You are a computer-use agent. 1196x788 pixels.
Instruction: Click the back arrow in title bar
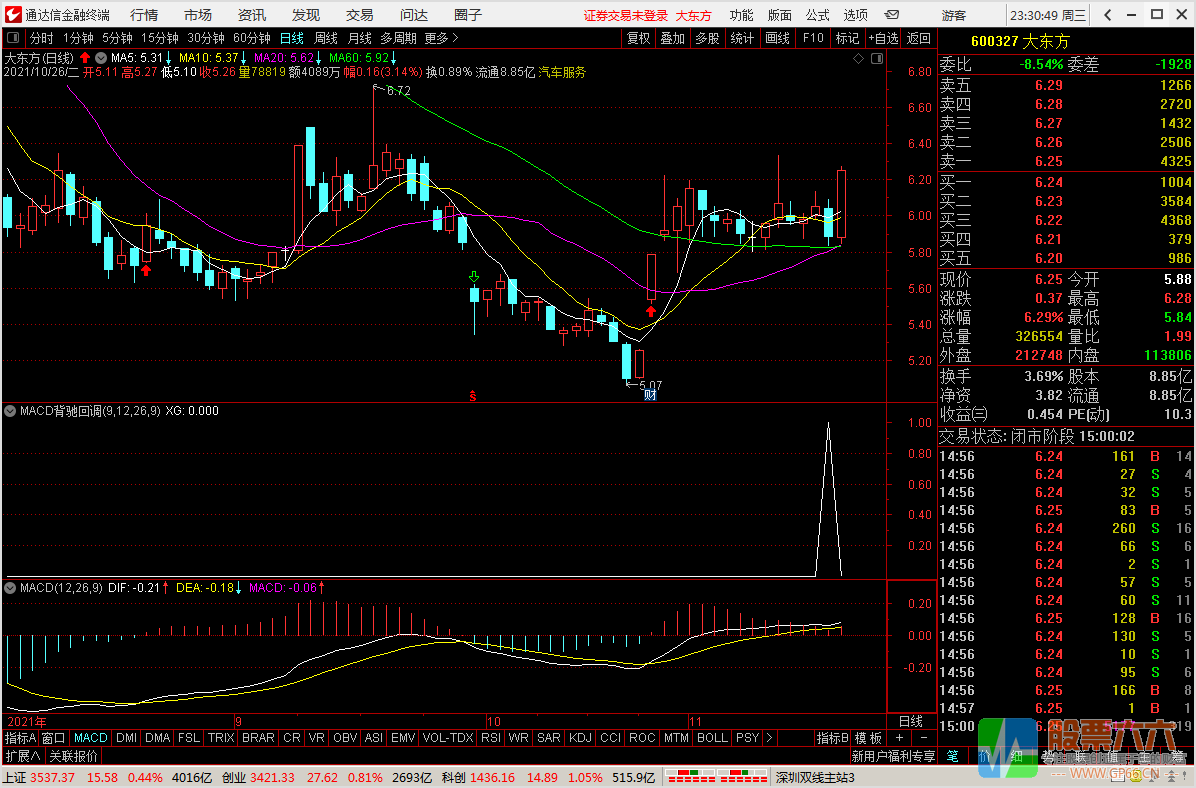[x=1108, y=14]
